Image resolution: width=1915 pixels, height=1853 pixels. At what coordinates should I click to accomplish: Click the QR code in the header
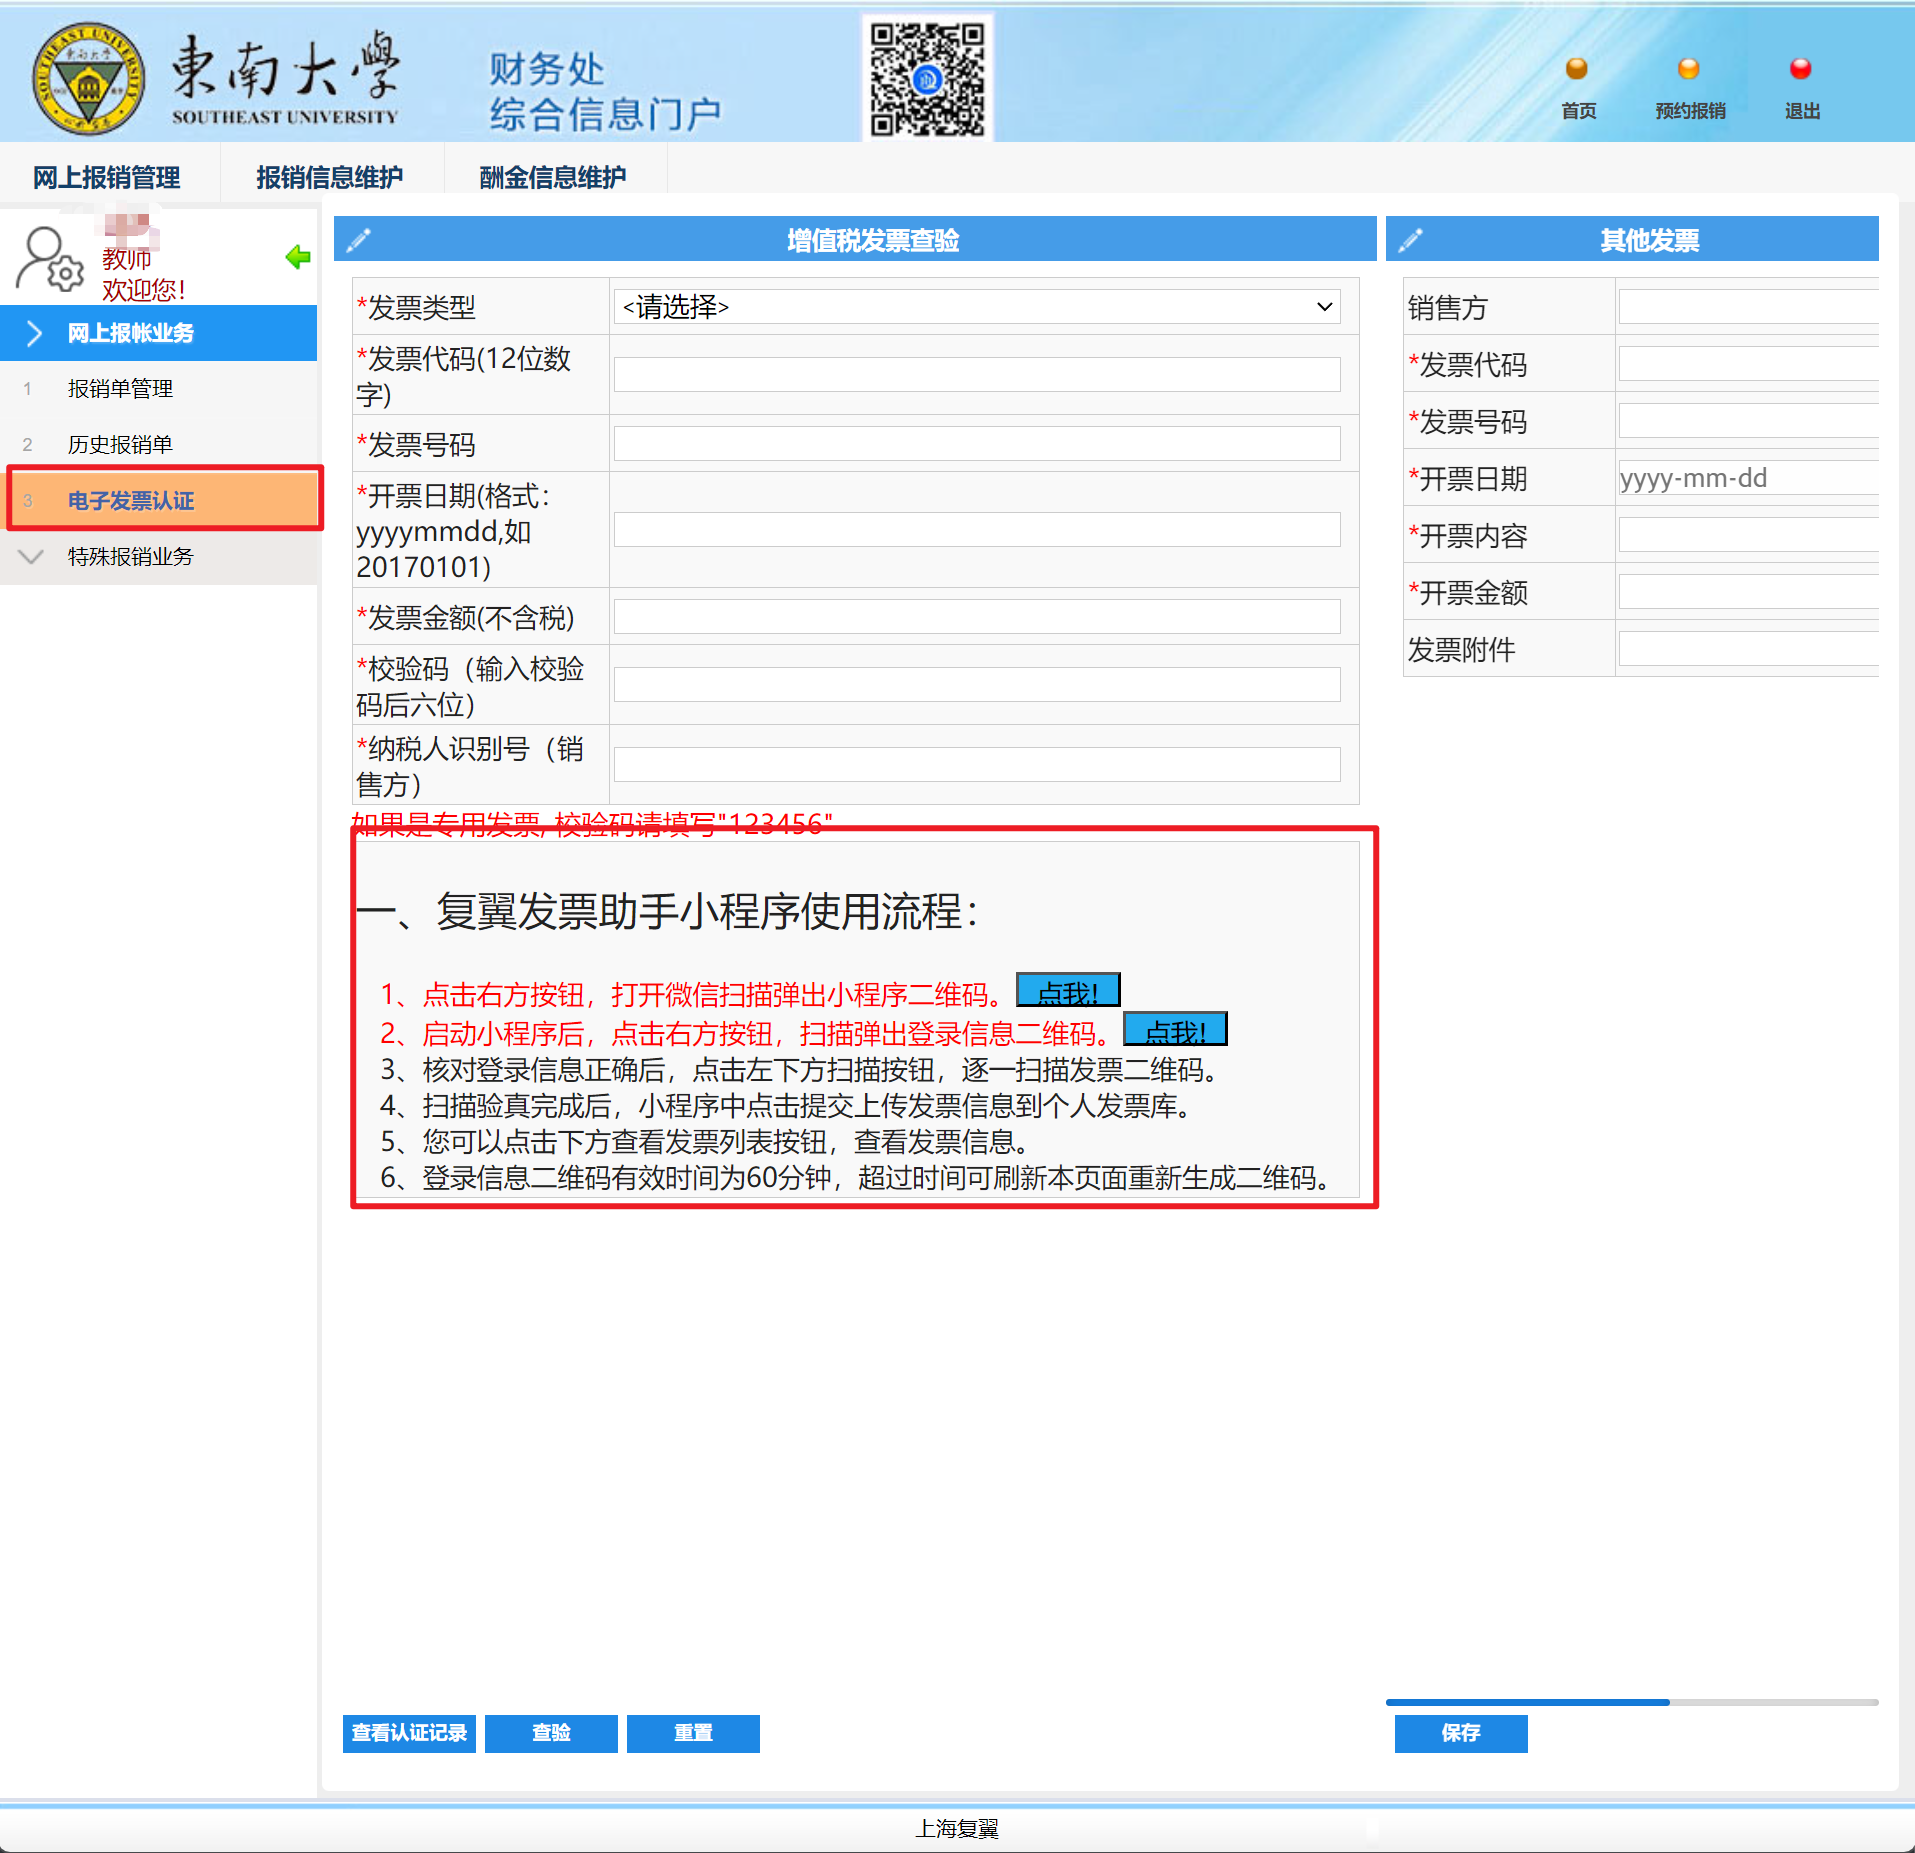coord(927,79)
